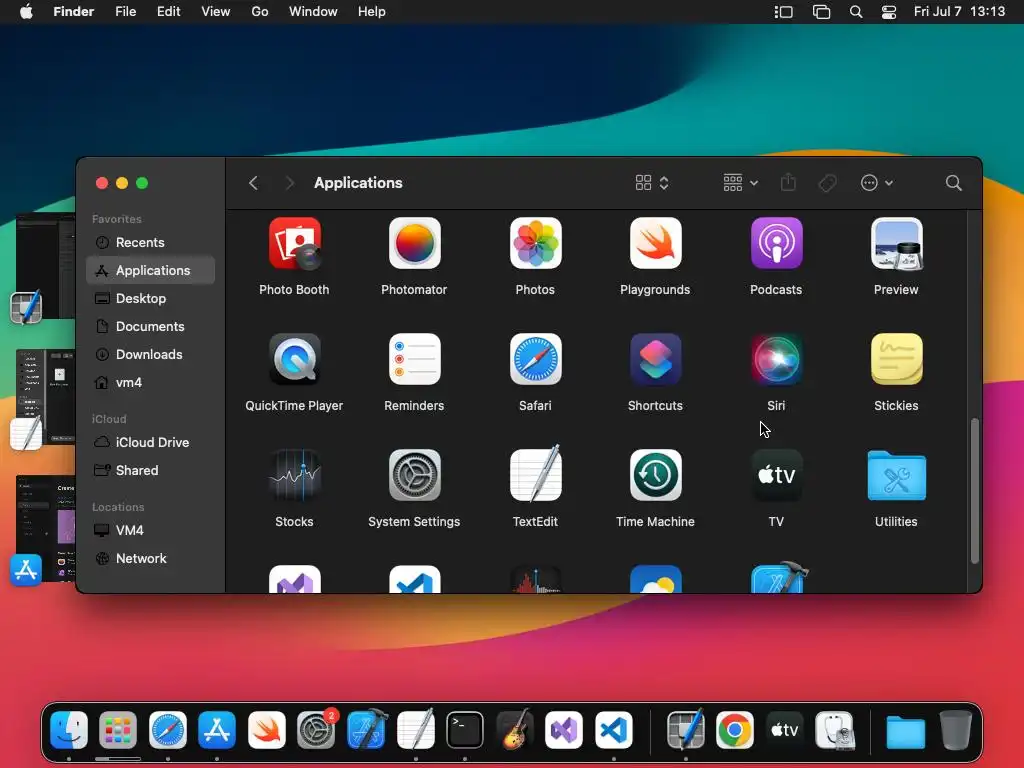Open the Playgrounds app icon

coord(656,244)
